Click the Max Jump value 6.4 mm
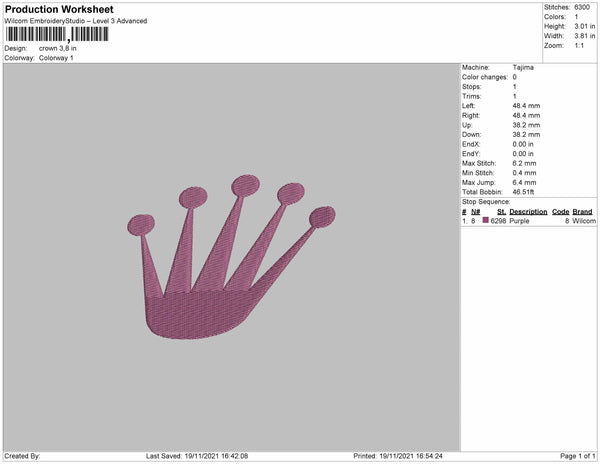 524,182
